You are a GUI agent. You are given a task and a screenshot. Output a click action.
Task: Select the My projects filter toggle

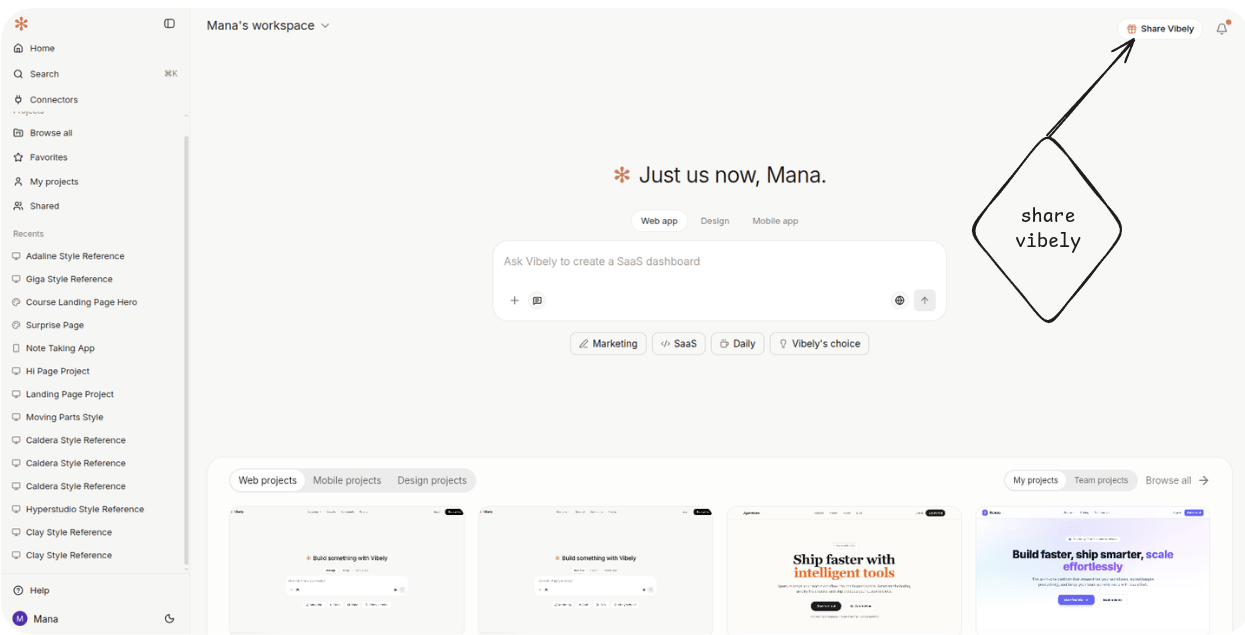pyautogui.click(x=1035, y=481)
